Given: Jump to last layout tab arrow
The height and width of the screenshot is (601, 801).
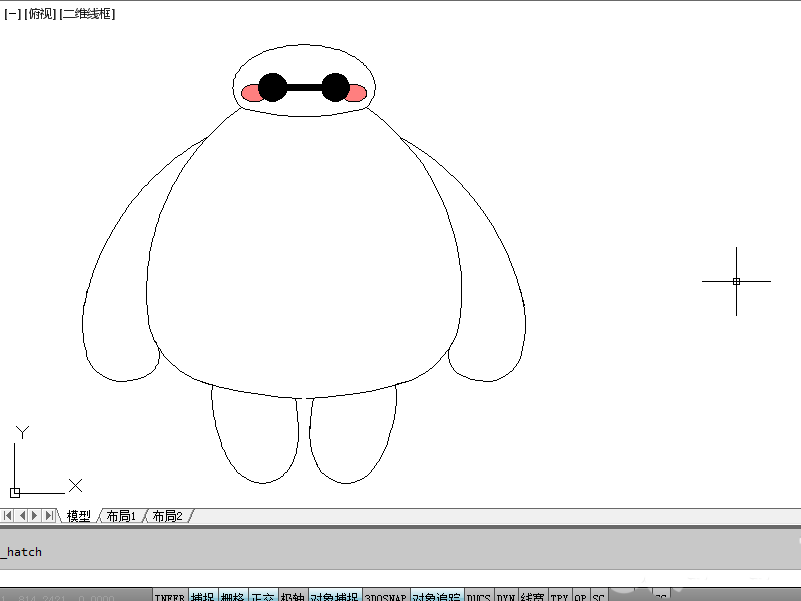Looking at the screenshot, I should coord(49,515).
